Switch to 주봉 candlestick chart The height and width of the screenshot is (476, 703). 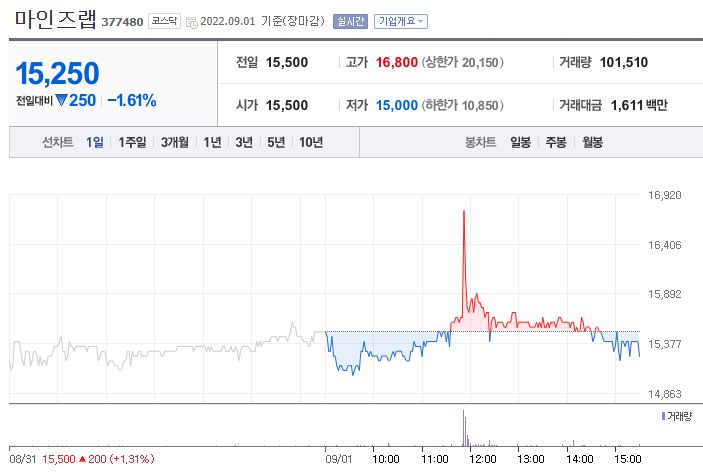[556, 143]
